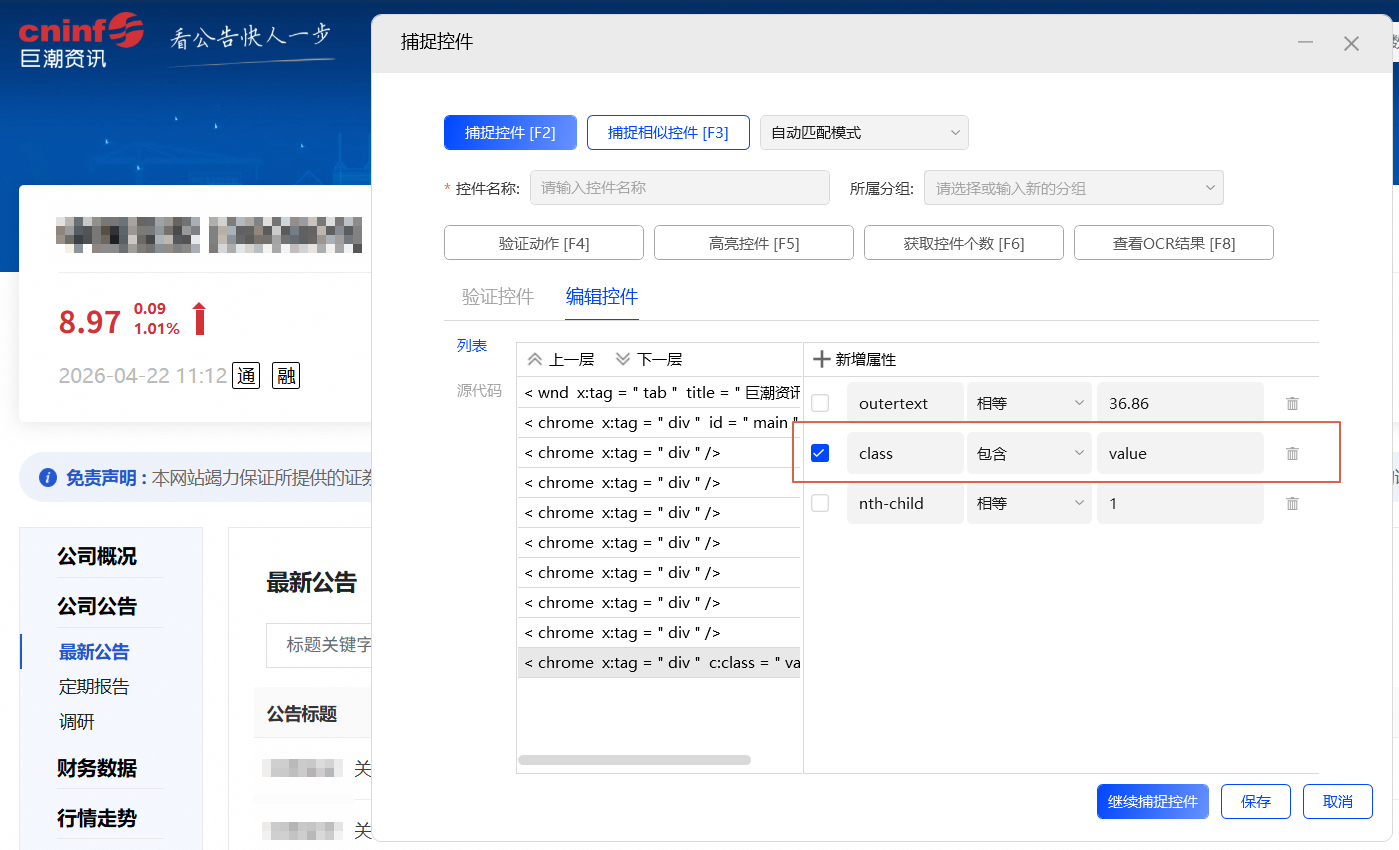Viewport: 1399px width, 850px height.
Task: Click the 获取控件个数 [F6] button
Action: pos(964,243)
